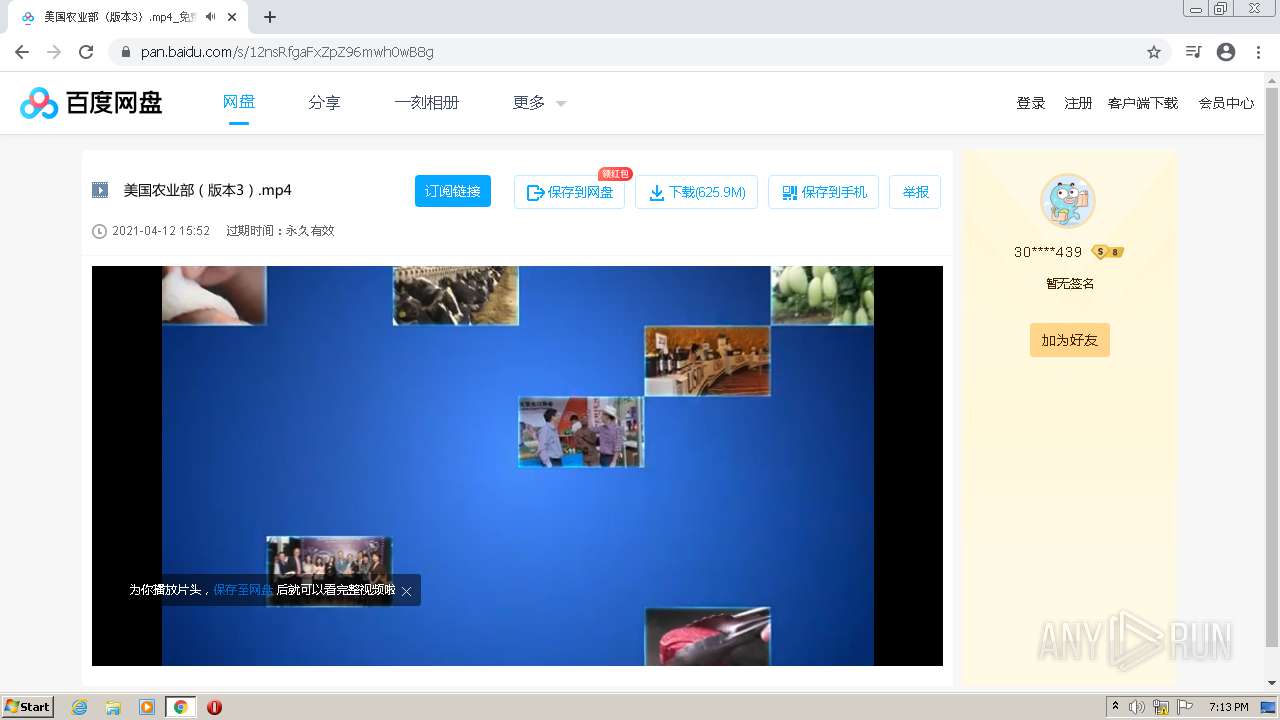Image resolution: width=1280 pixels, height=720 pixels.
Task: Click the username 30****439
Action: point(1048,252)
